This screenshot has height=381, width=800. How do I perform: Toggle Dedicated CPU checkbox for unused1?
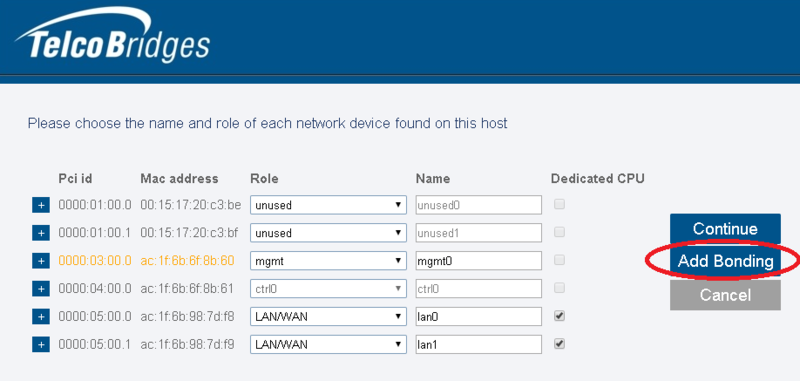560,232
